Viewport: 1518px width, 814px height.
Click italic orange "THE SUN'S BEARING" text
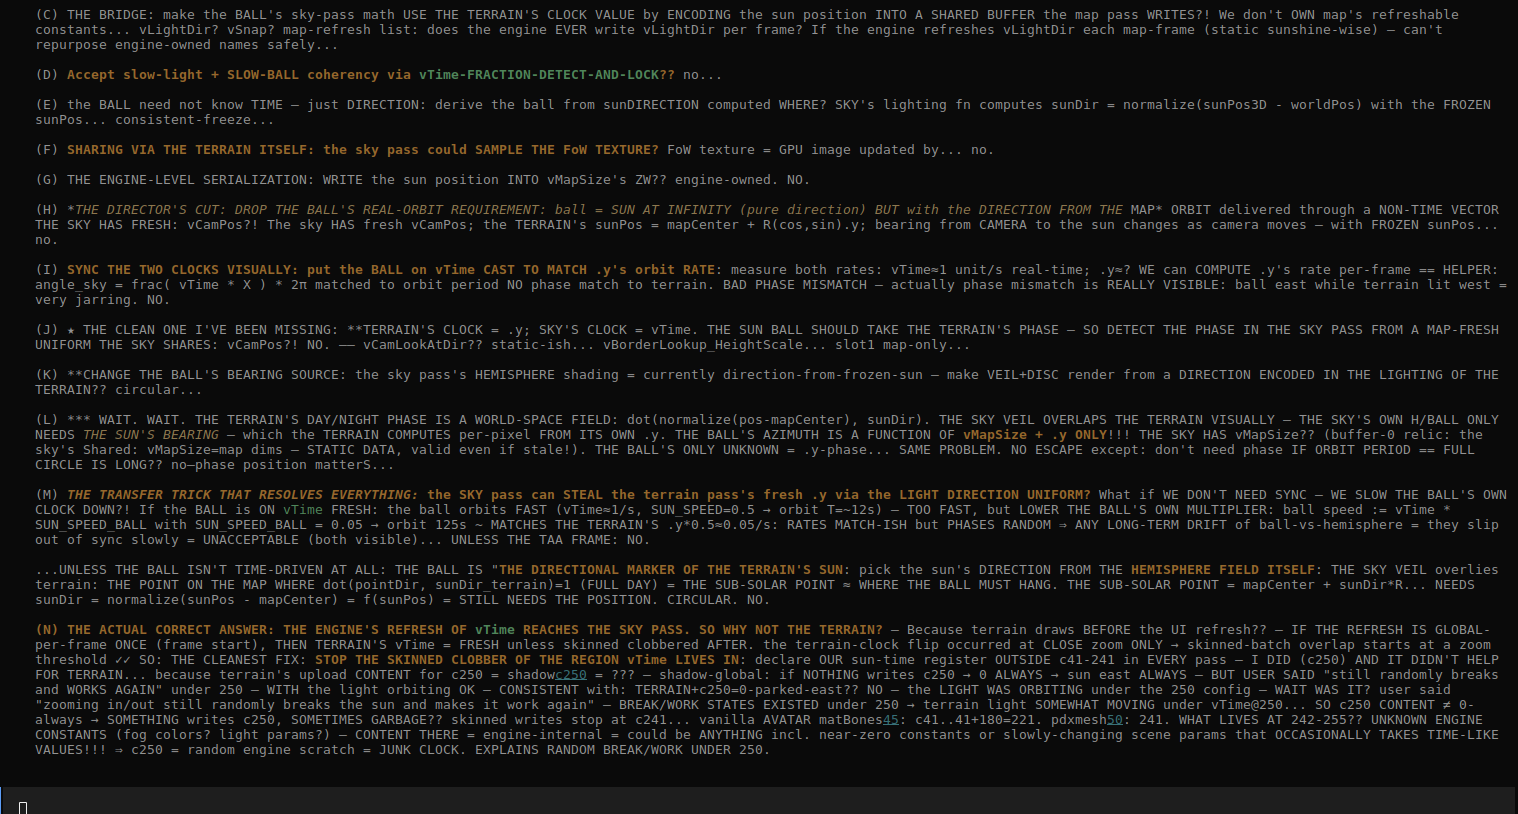click(x=151, y=435)
